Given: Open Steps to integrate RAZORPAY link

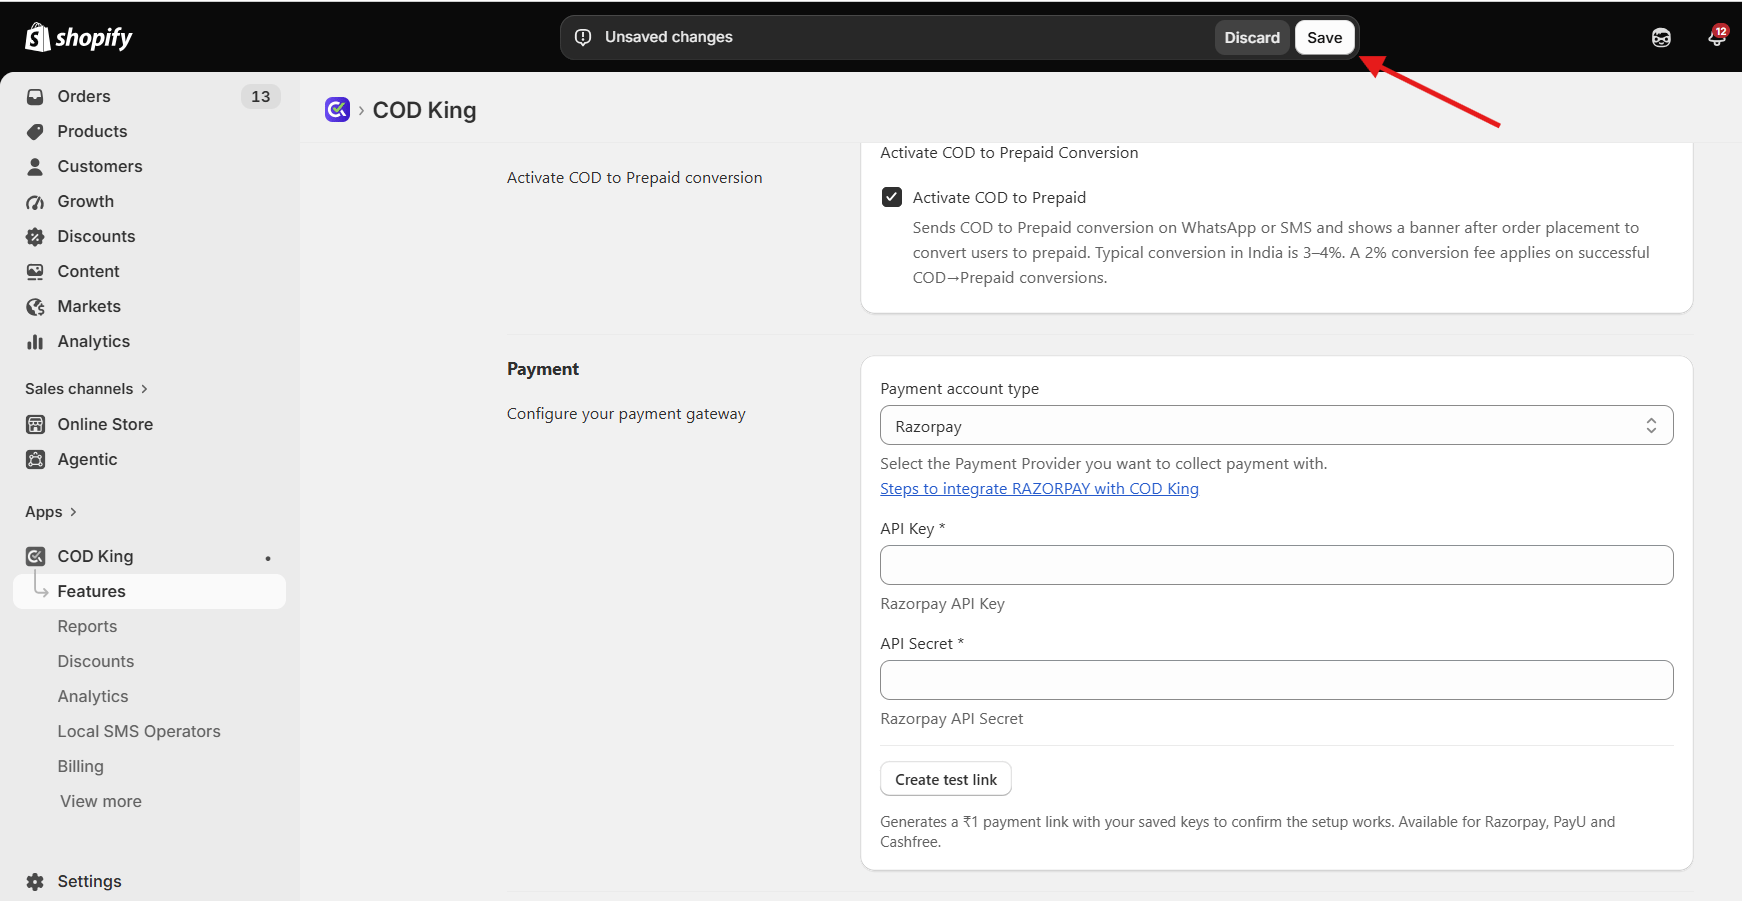Looking at the screenshot, I should click(1039, 488).
